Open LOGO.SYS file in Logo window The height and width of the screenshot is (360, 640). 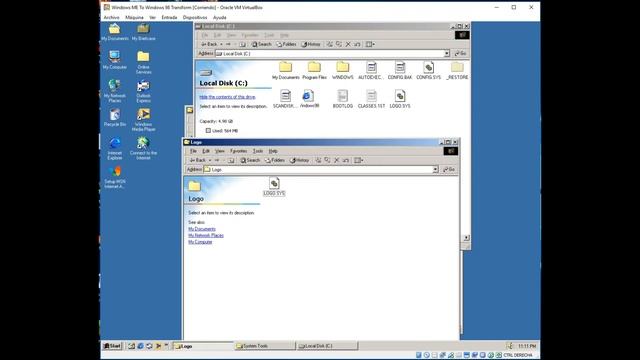(x=274, y=187)
